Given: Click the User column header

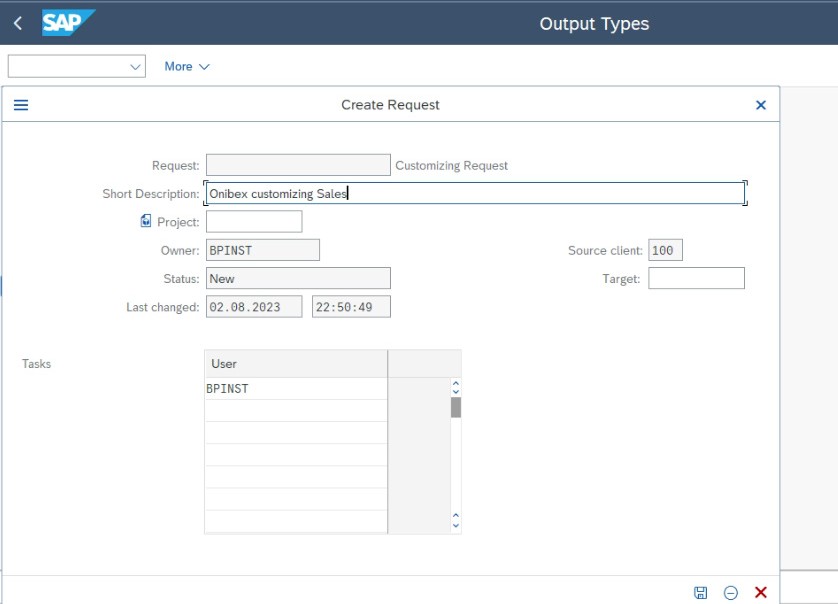Looking at the screenshot, I should point(296,364).
